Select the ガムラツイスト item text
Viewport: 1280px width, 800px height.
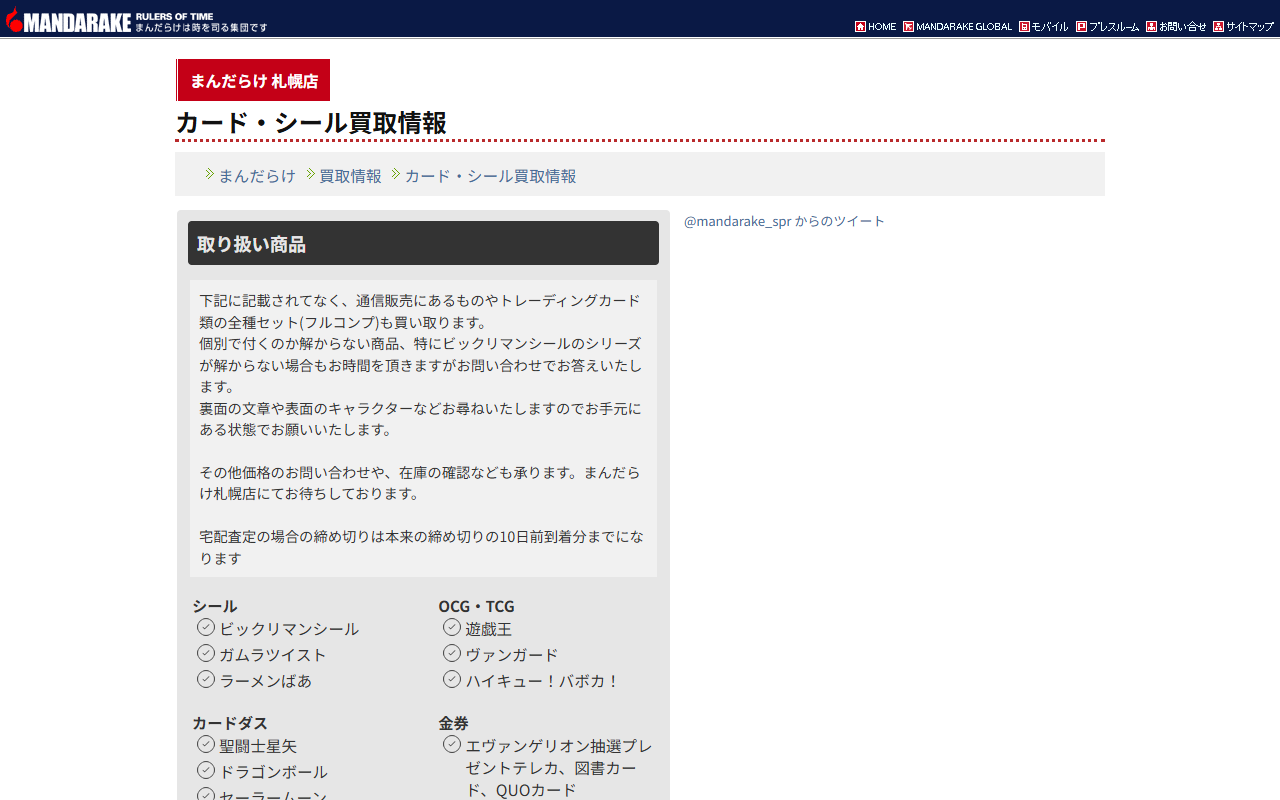point(273,655)
